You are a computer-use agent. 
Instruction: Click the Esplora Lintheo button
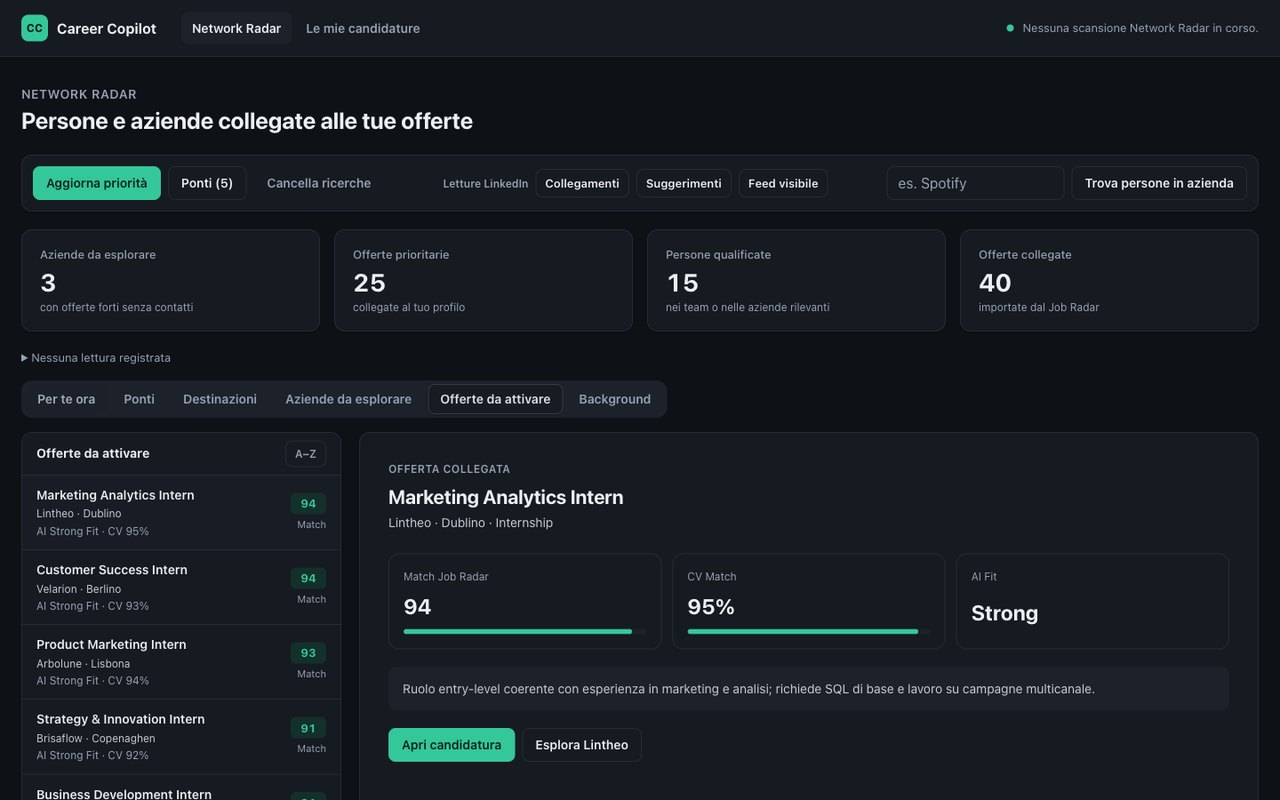click(582, 745)
